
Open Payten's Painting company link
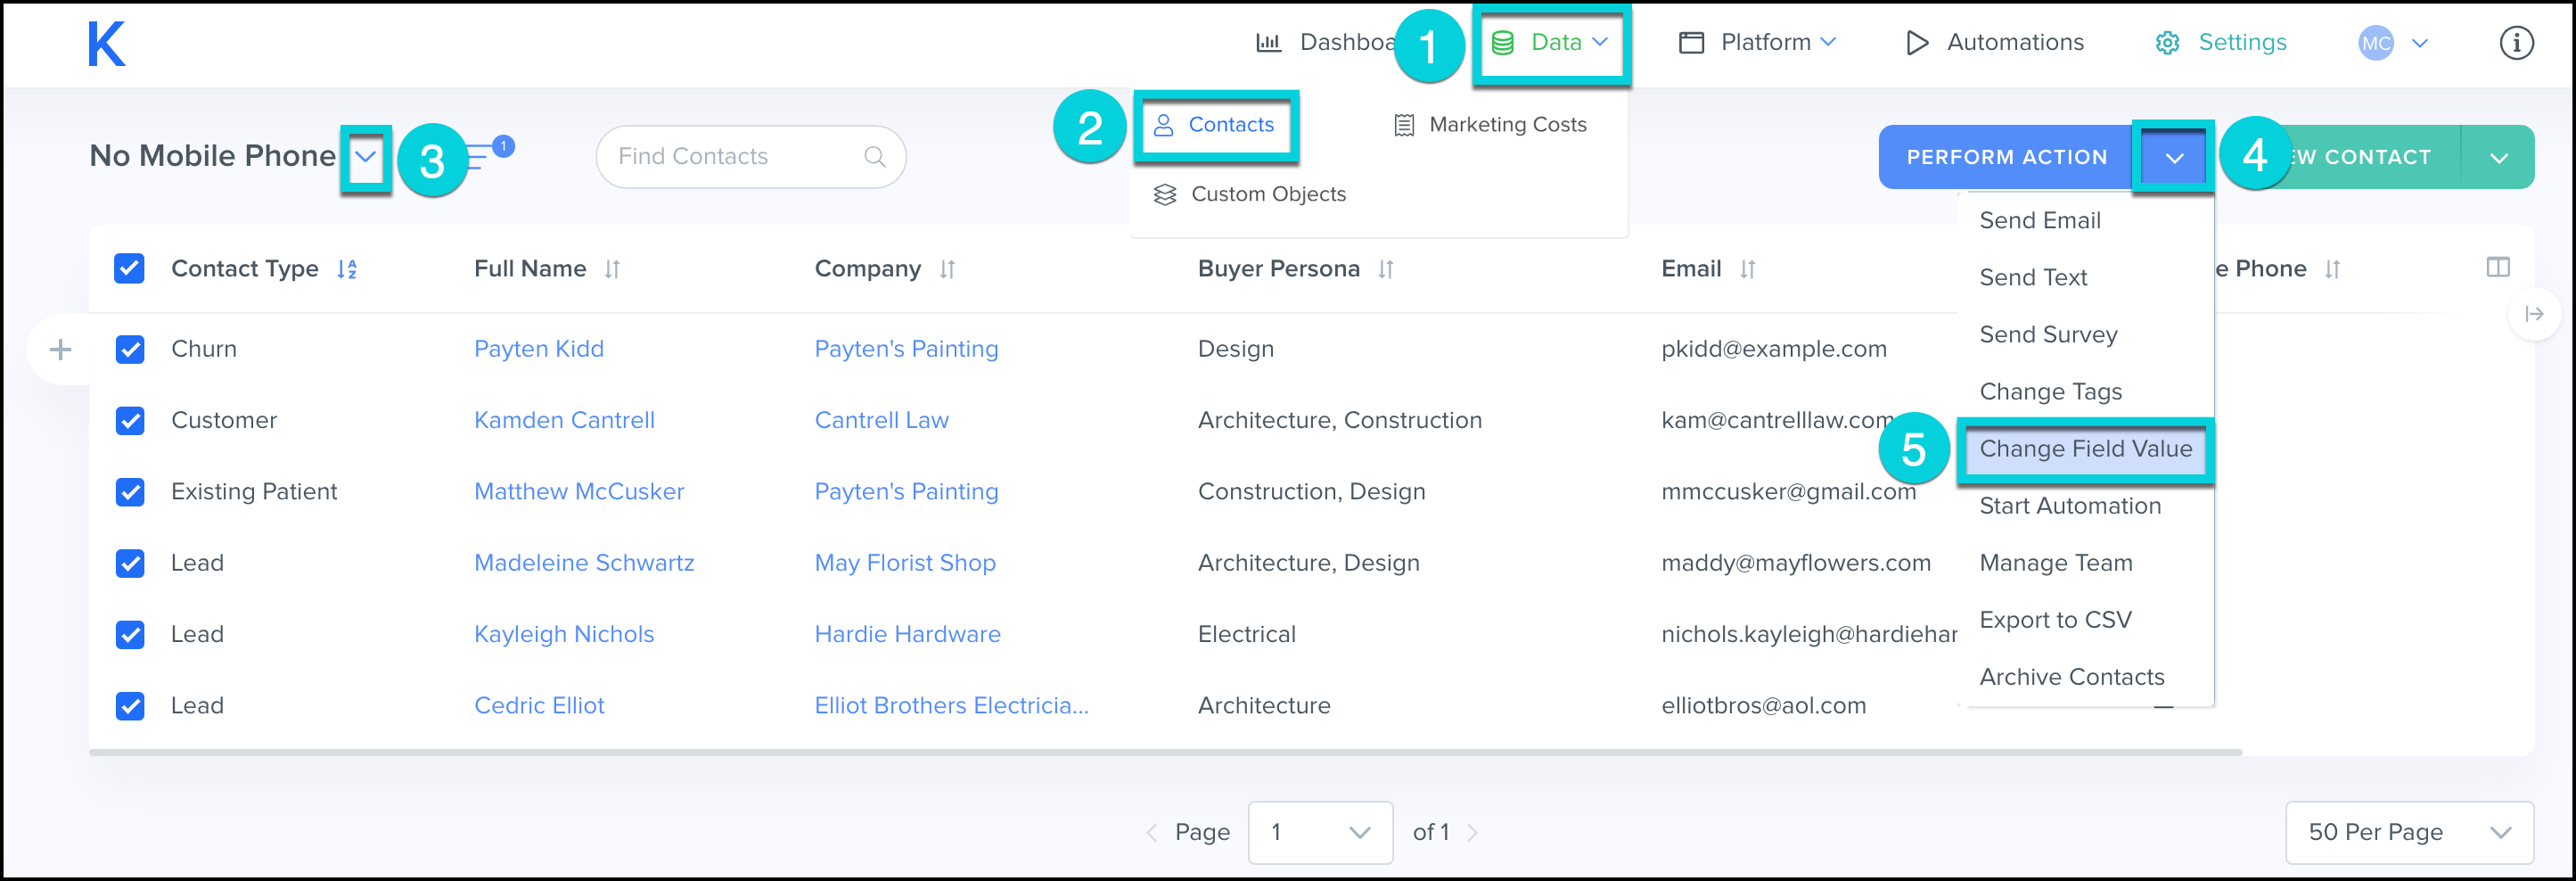(906, 348)
